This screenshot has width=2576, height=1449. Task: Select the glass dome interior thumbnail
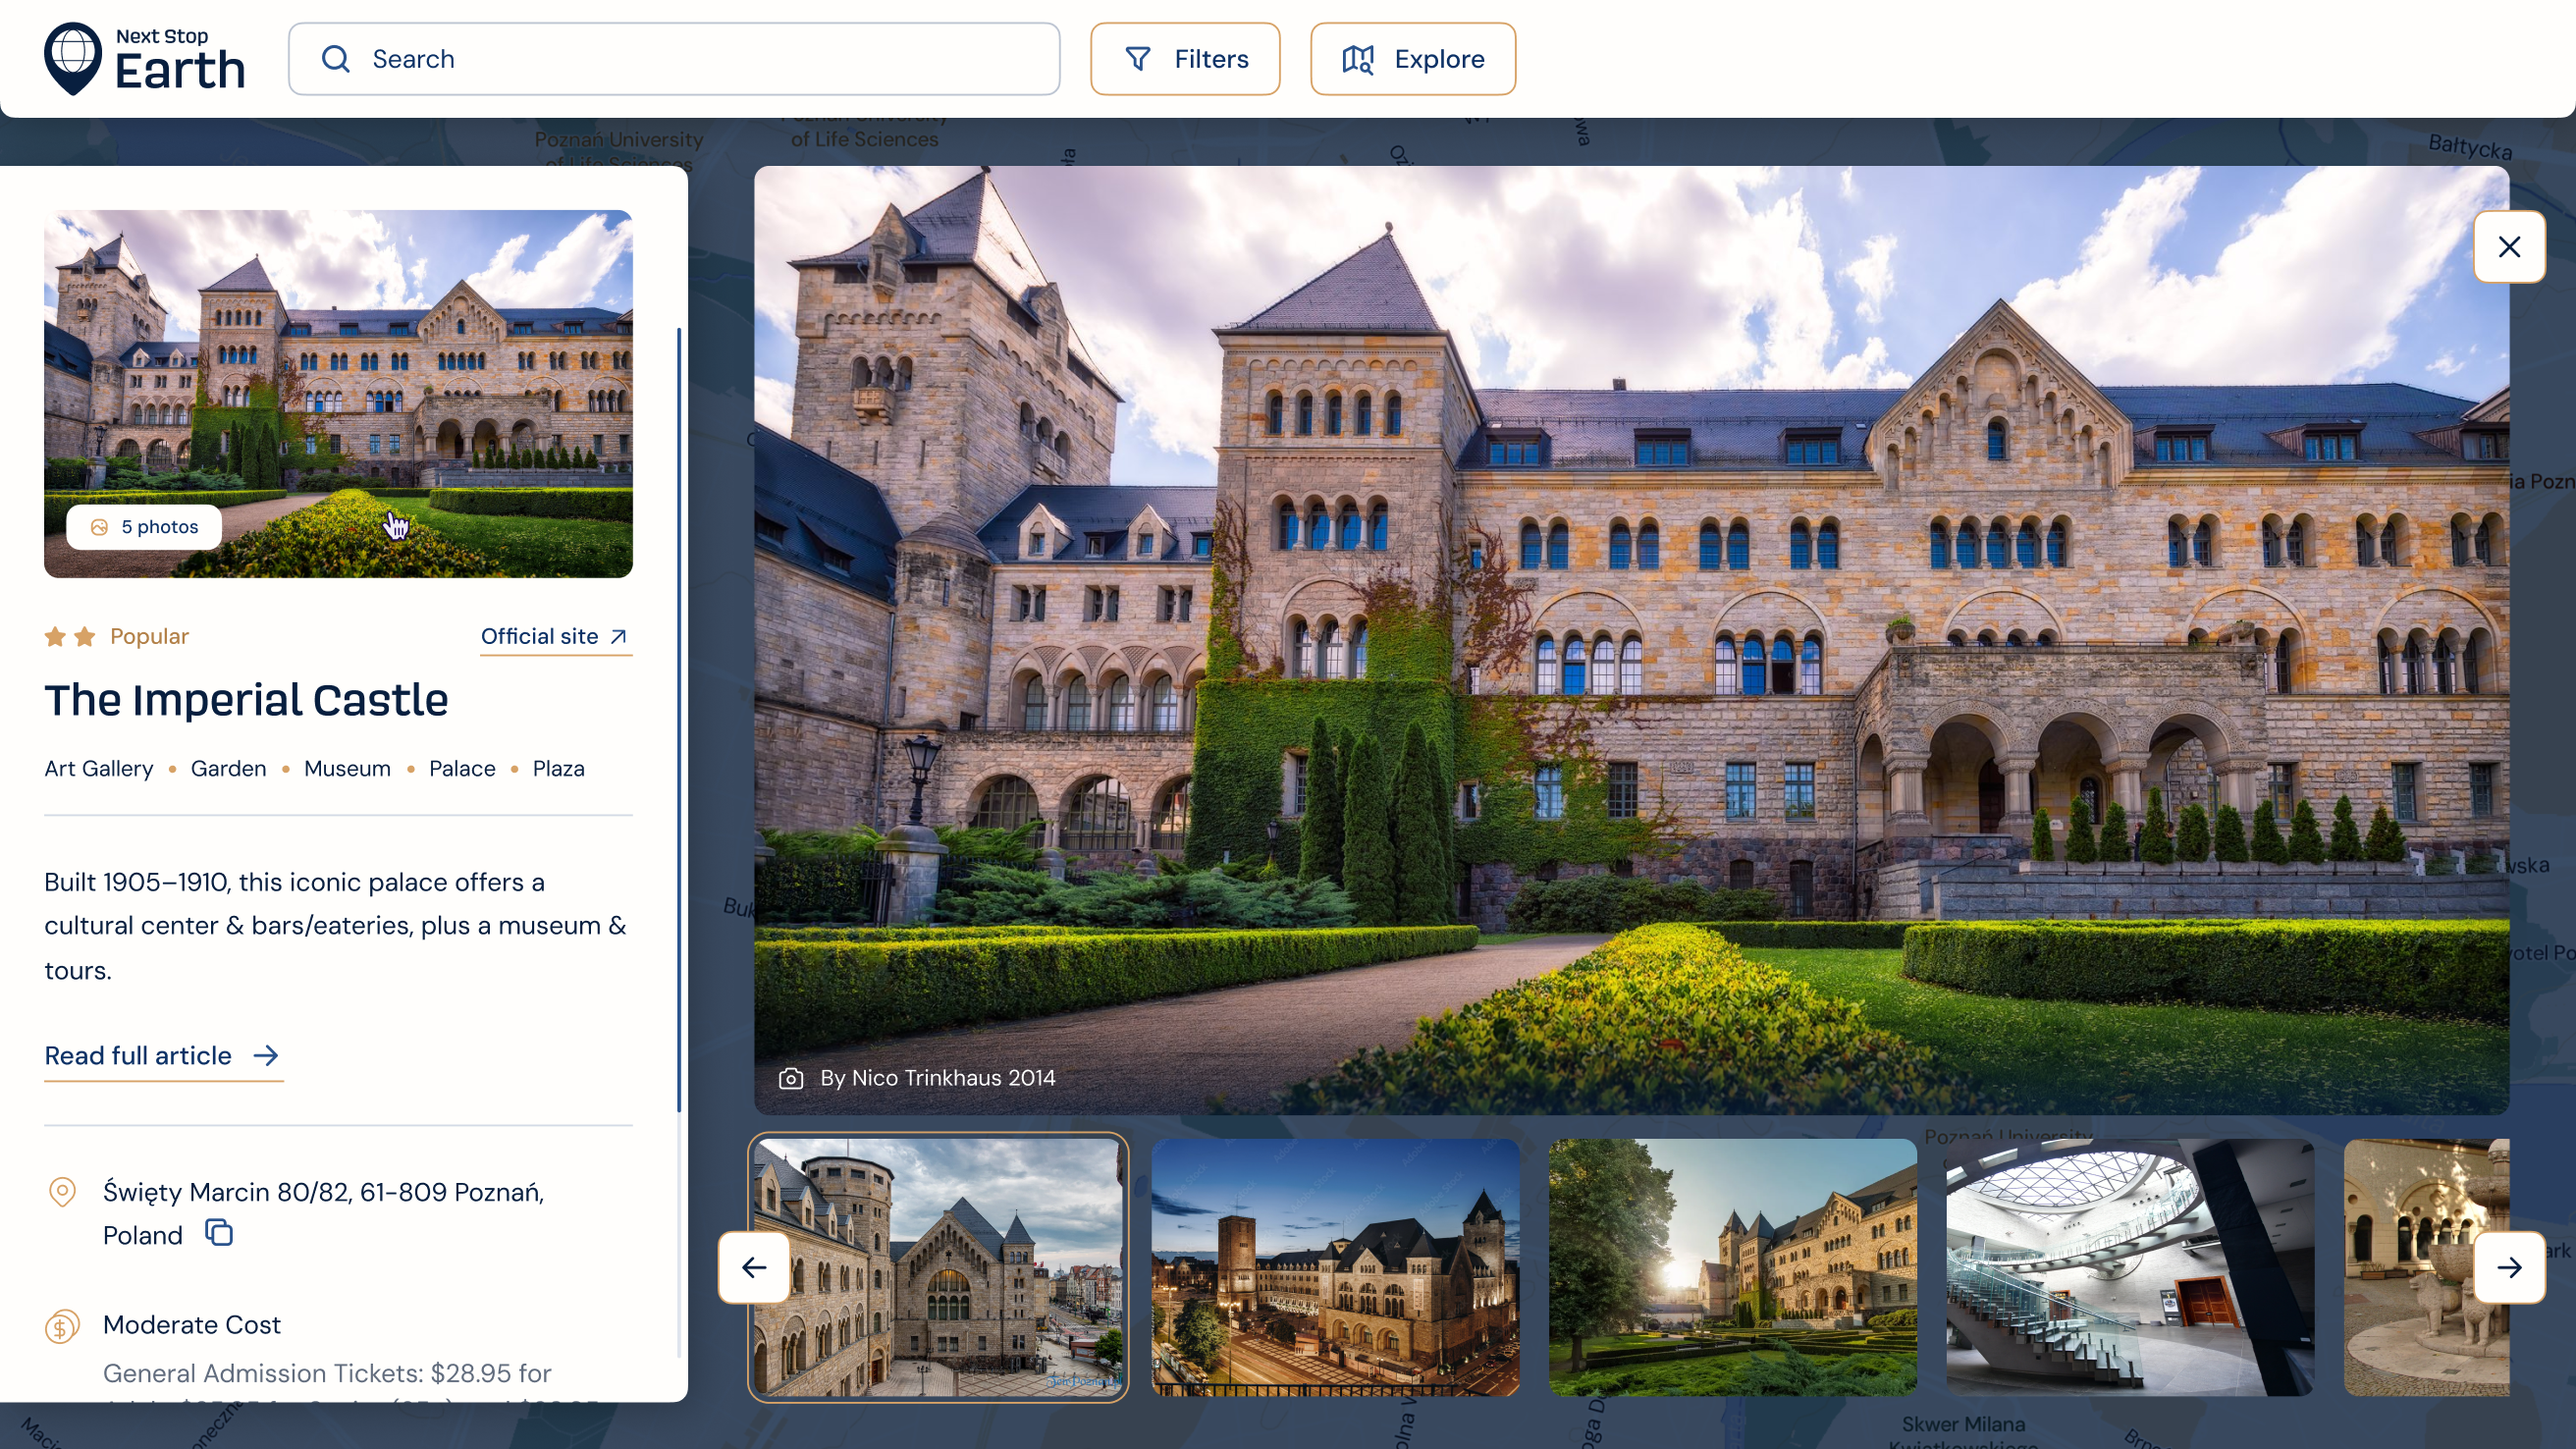point(2129,1267)
